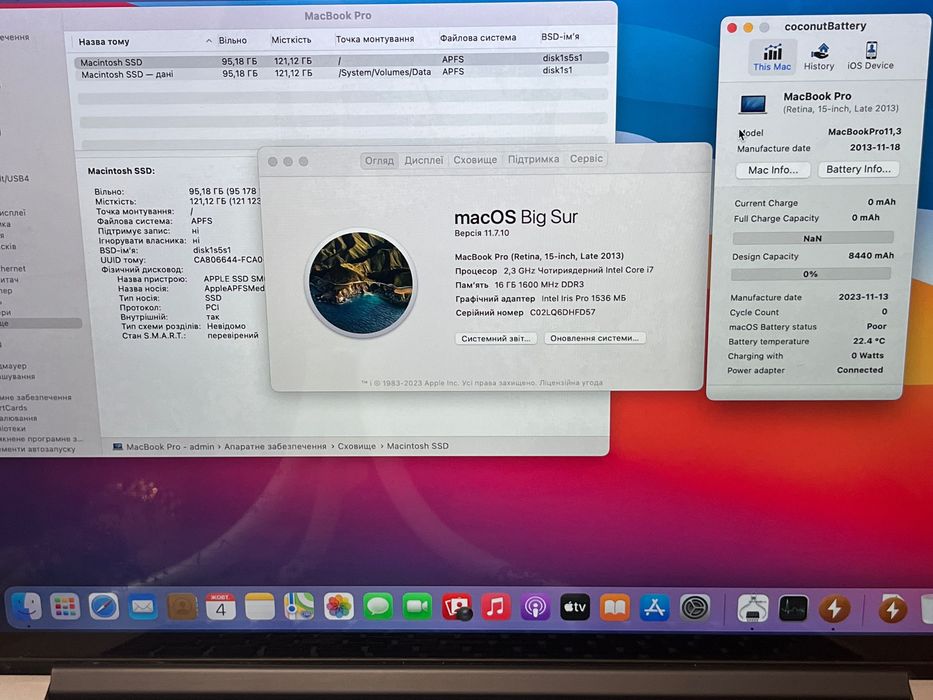
Task: Click the BSD-ім'я column header
Action: click(560, 36)
